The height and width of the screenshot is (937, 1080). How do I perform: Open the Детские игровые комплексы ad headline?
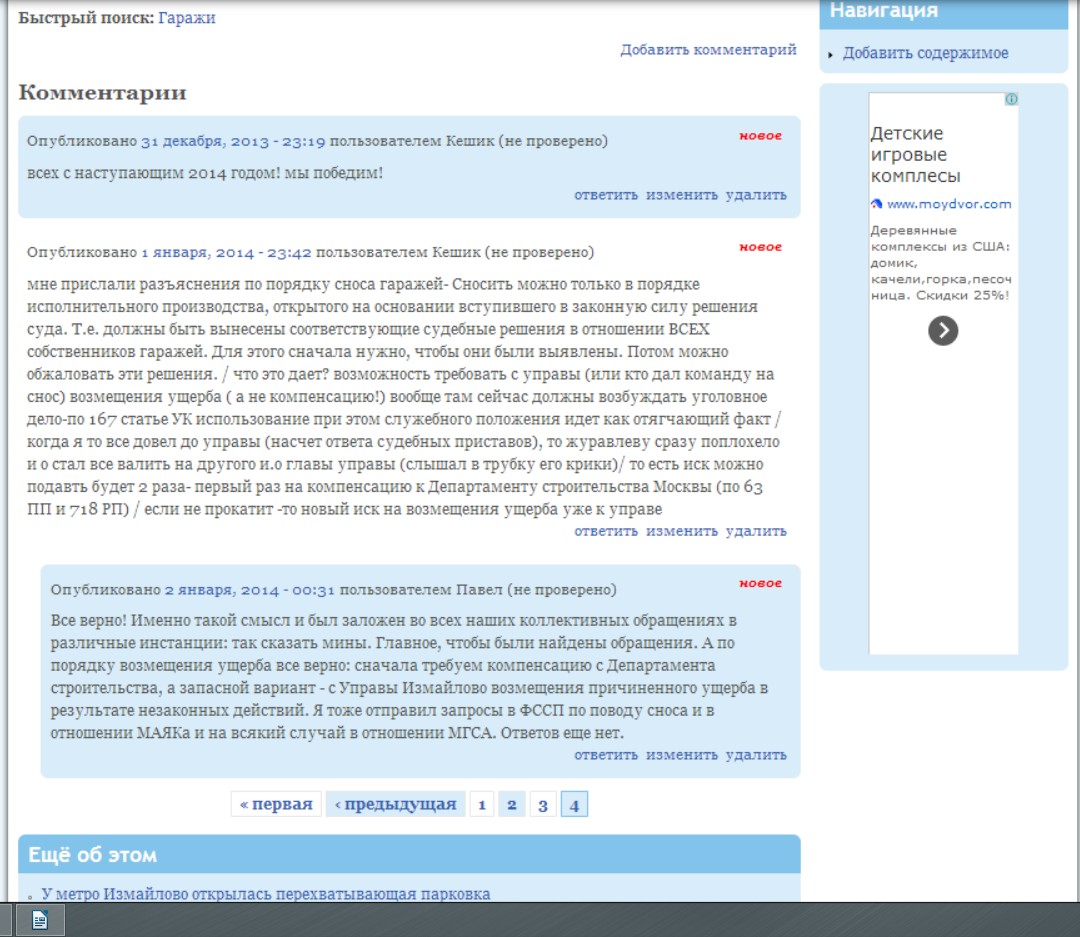coord(915,155)
